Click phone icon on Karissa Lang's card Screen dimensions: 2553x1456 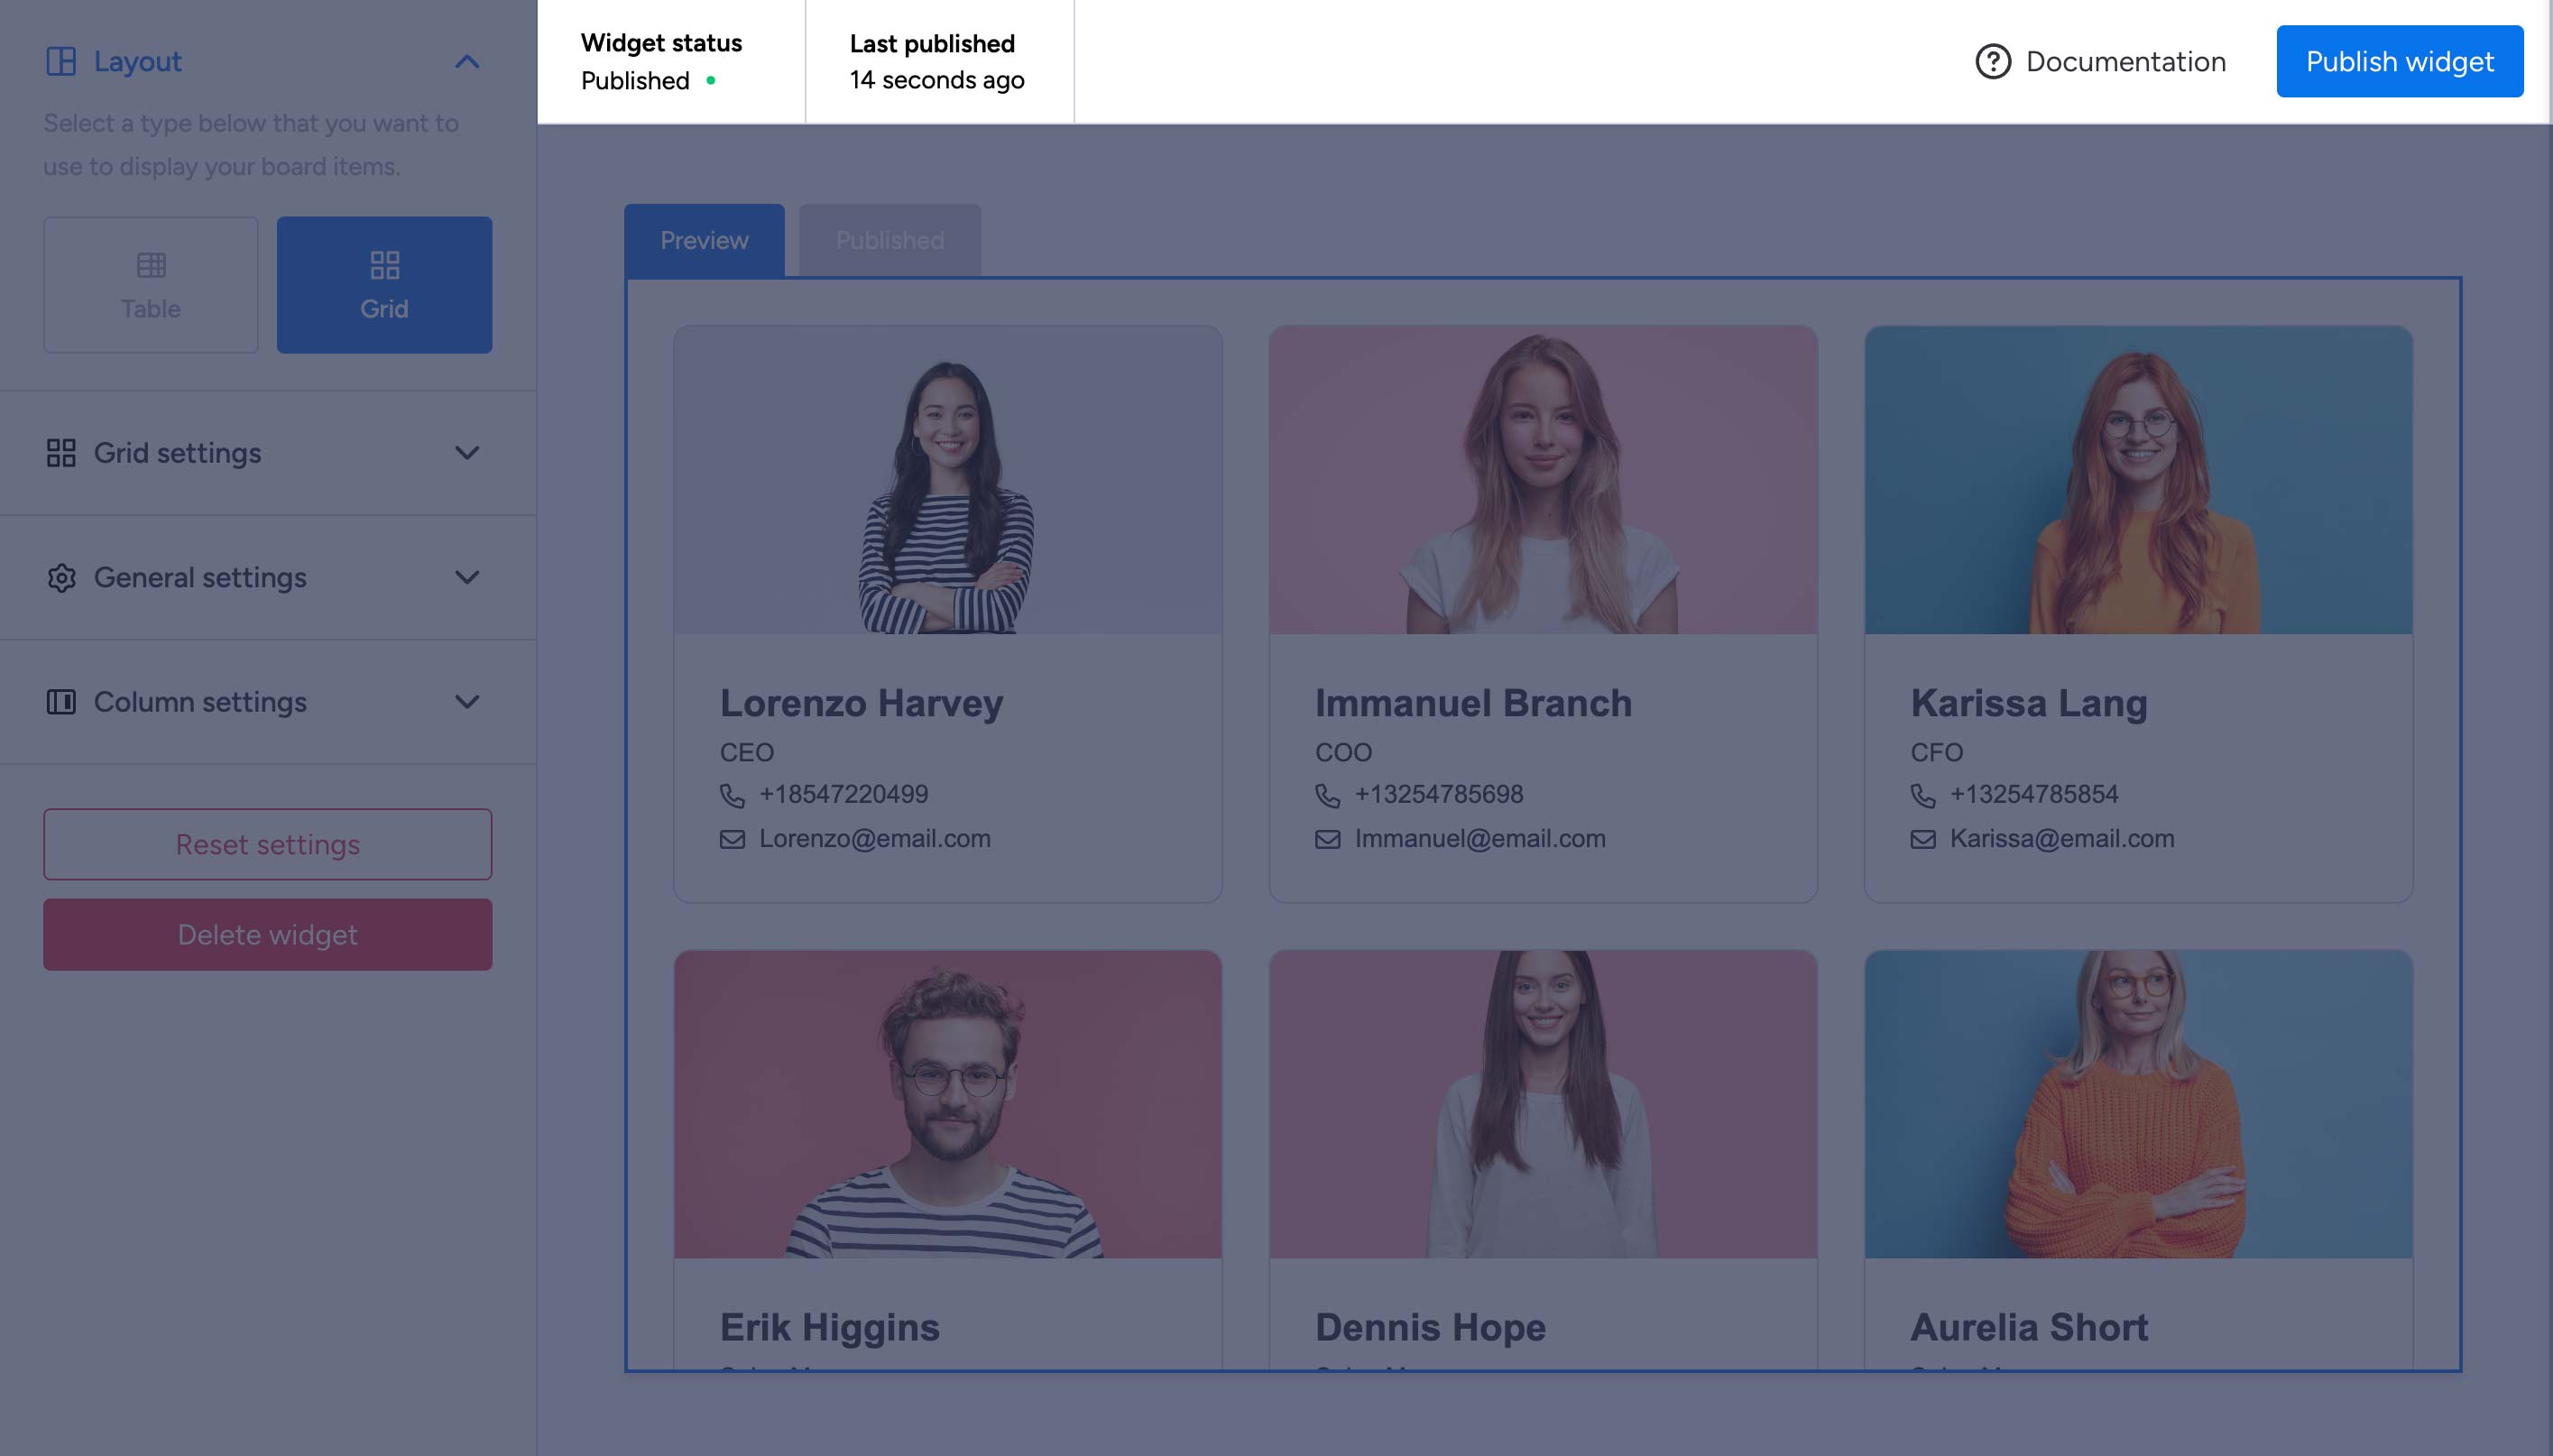(x=1922, y=795)
